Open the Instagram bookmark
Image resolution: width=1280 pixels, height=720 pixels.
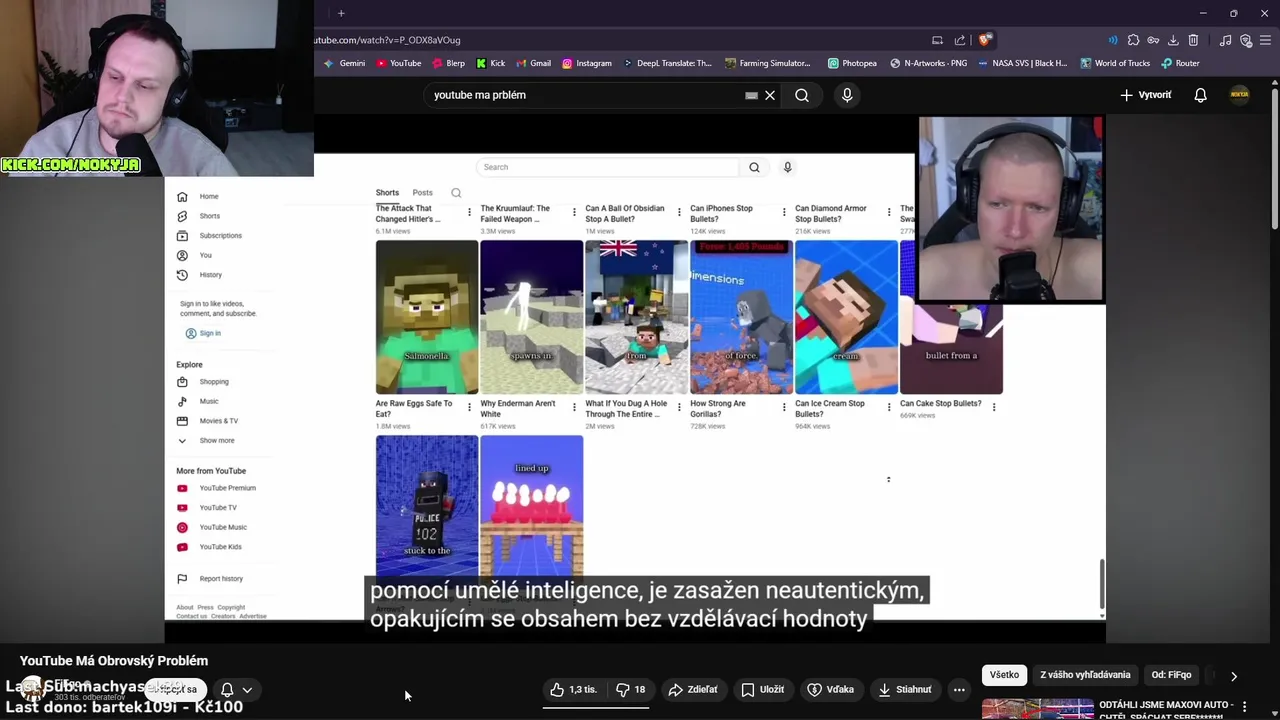pos(586,63)
